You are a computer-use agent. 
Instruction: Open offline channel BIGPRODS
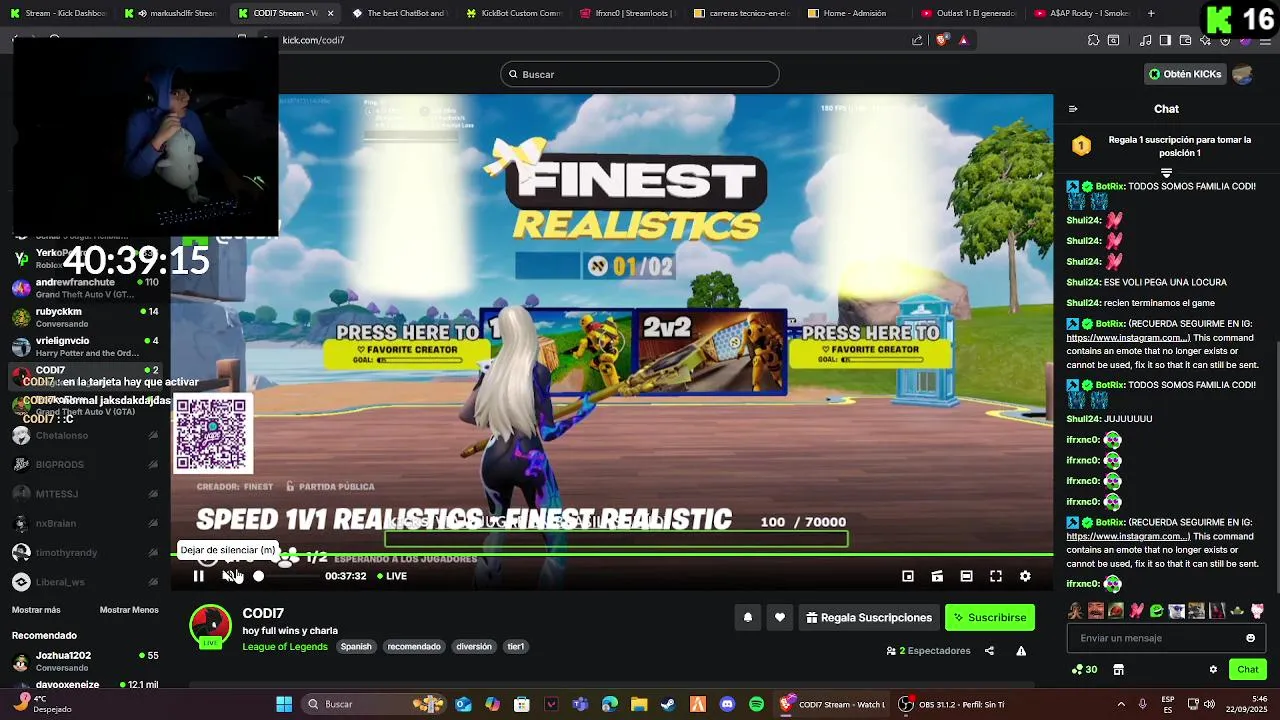[x=85, y=465]
